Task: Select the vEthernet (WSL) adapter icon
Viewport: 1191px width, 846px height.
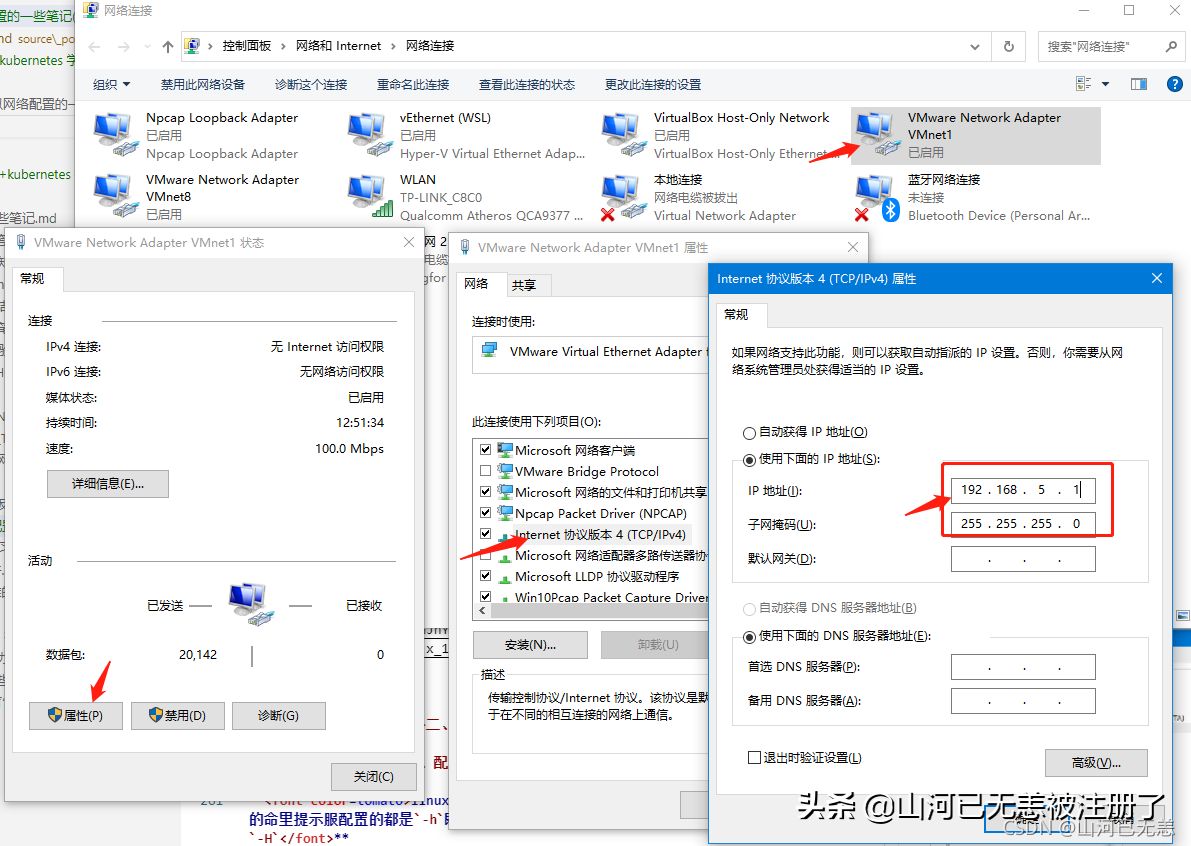Action: [370, 134]
